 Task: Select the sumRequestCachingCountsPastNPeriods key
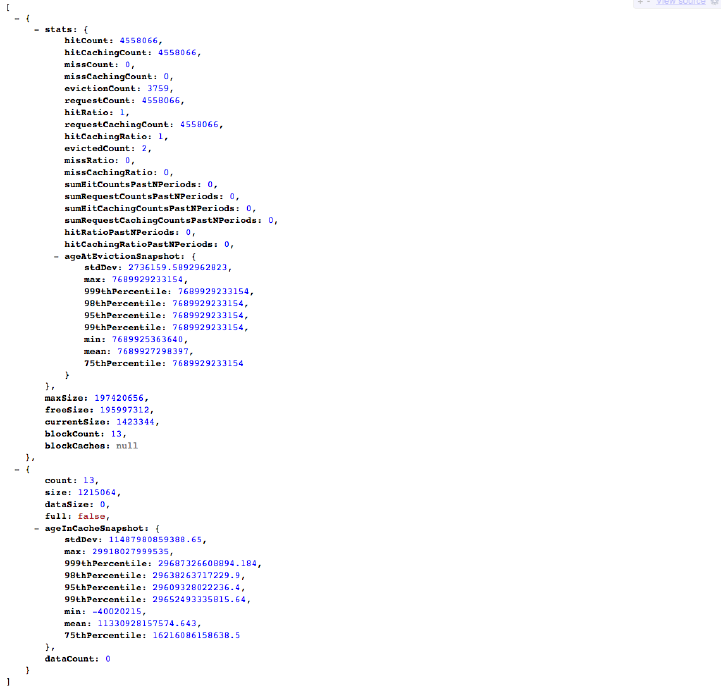[x=161, y=220]
